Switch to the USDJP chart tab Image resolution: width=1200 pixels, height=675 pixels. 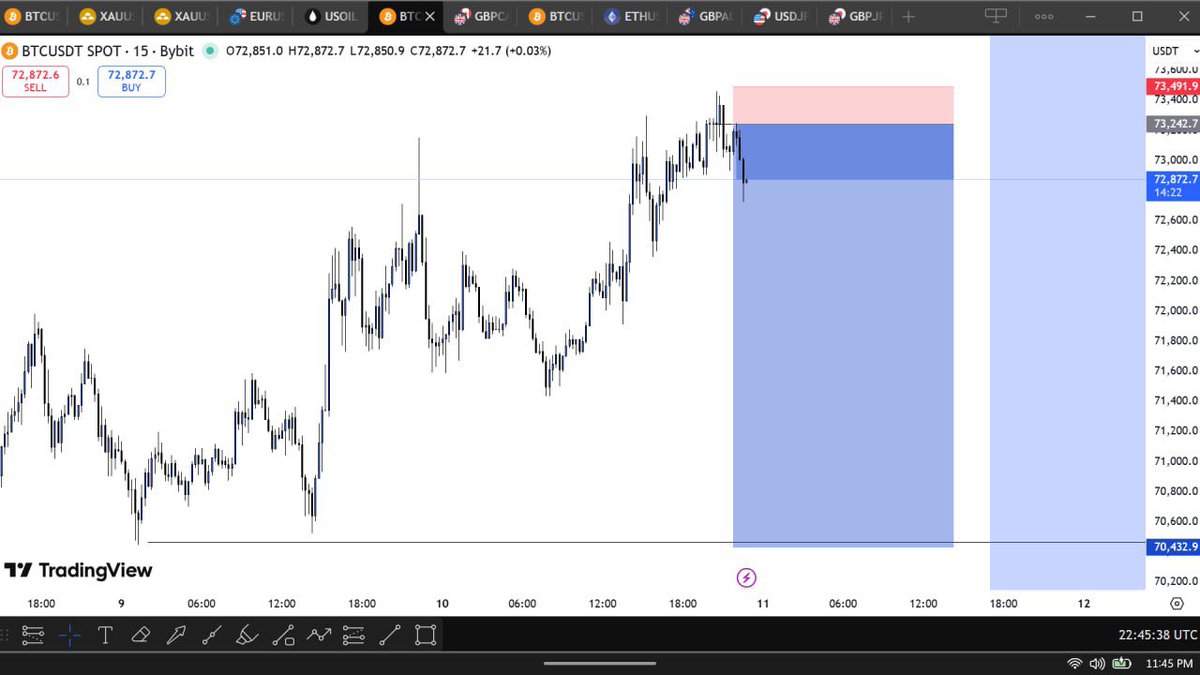[x=781, y=17]
